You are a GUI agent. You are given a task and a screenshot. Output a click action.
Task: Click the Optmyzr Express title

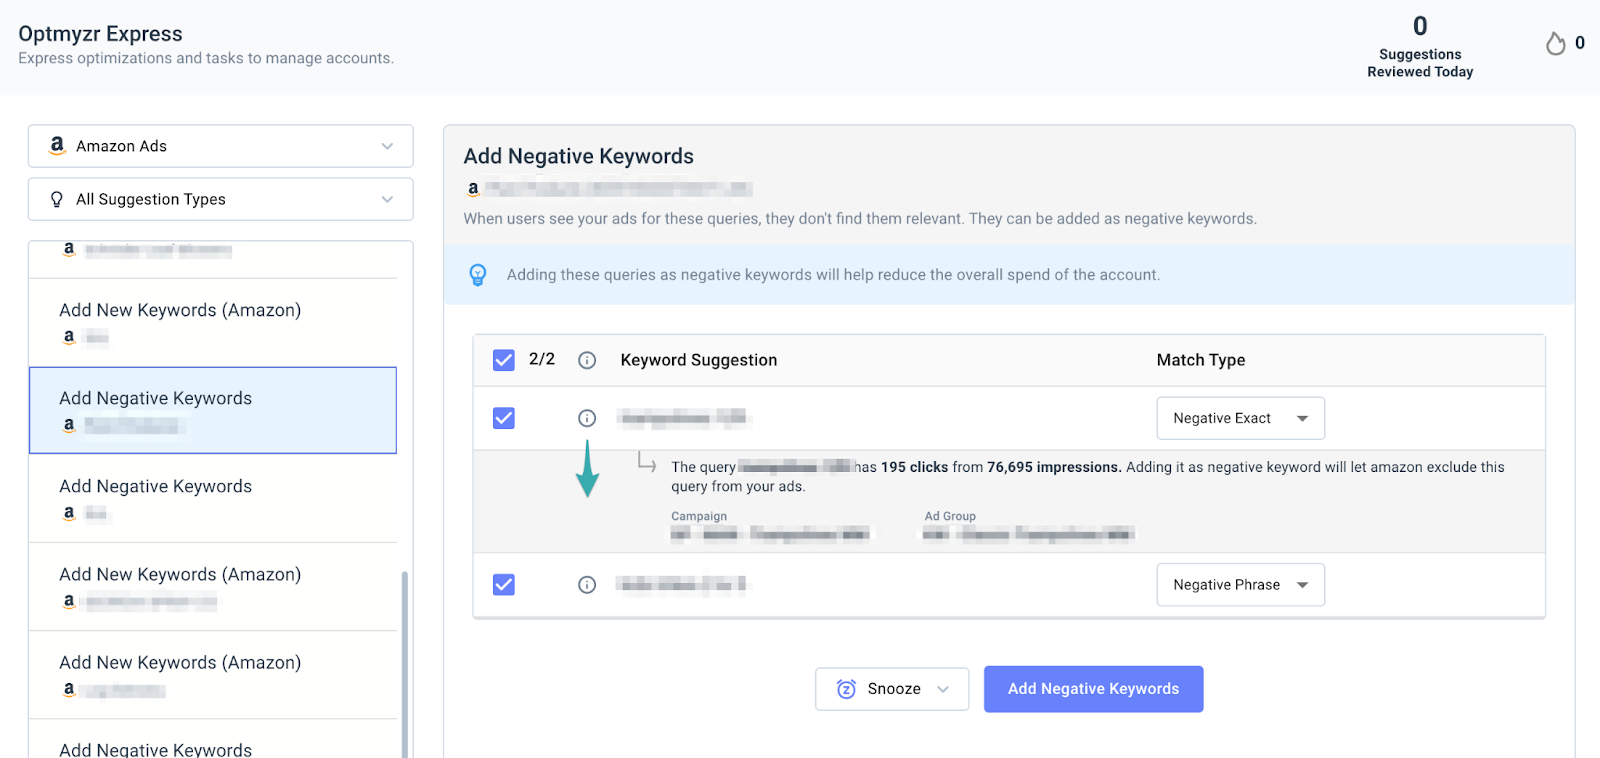(x=100, y=34)
